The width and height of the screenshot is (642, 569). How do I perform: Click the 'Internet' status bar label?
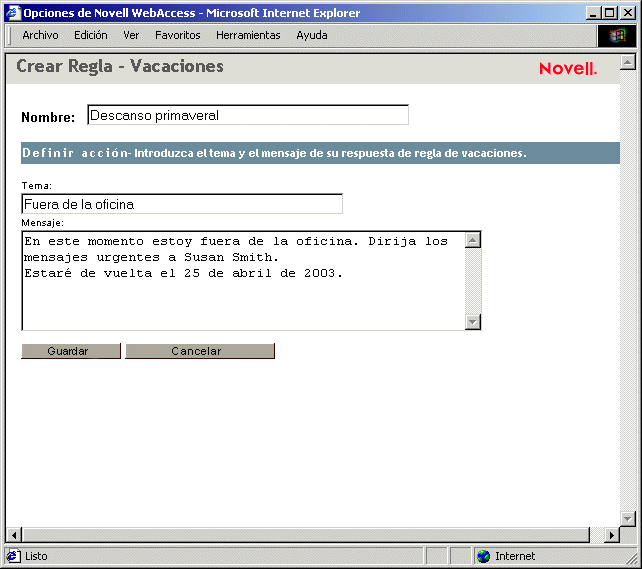(x=515, y=556)
